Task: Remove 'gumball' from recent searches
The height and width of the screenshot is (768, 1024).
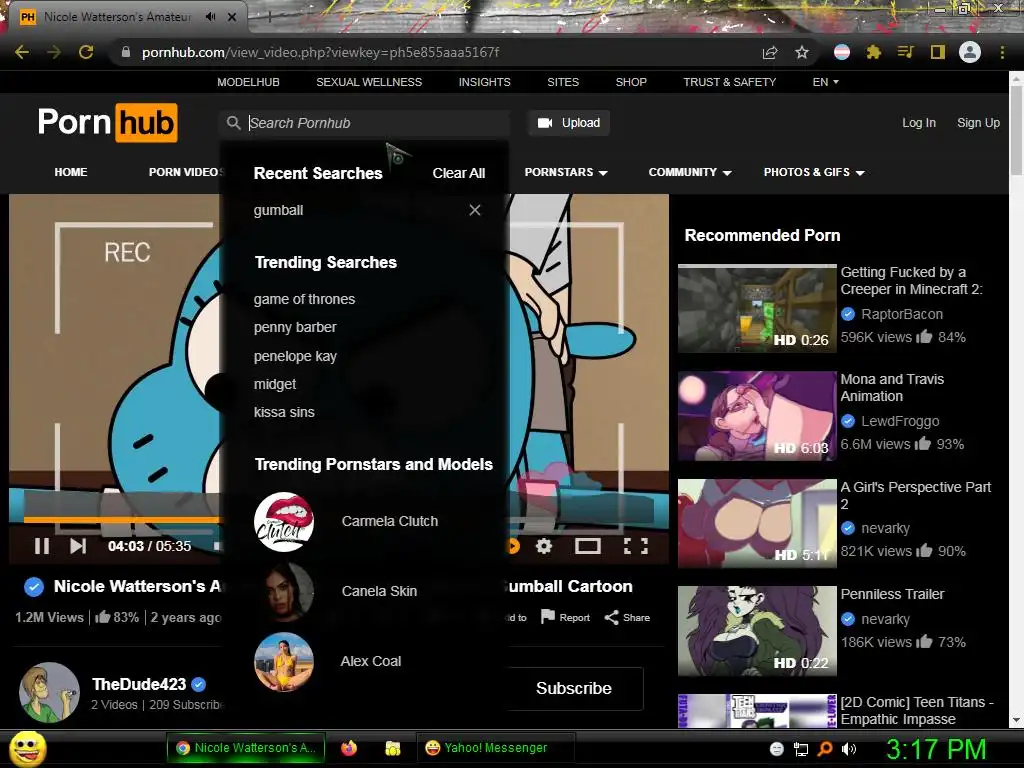Action: pyautogui.click(x=475, y=210)
